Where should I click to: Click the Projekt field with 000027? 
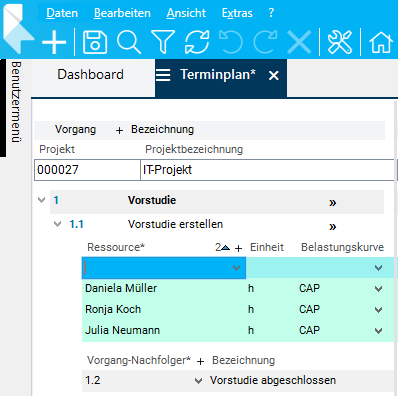tap(87, 170)
